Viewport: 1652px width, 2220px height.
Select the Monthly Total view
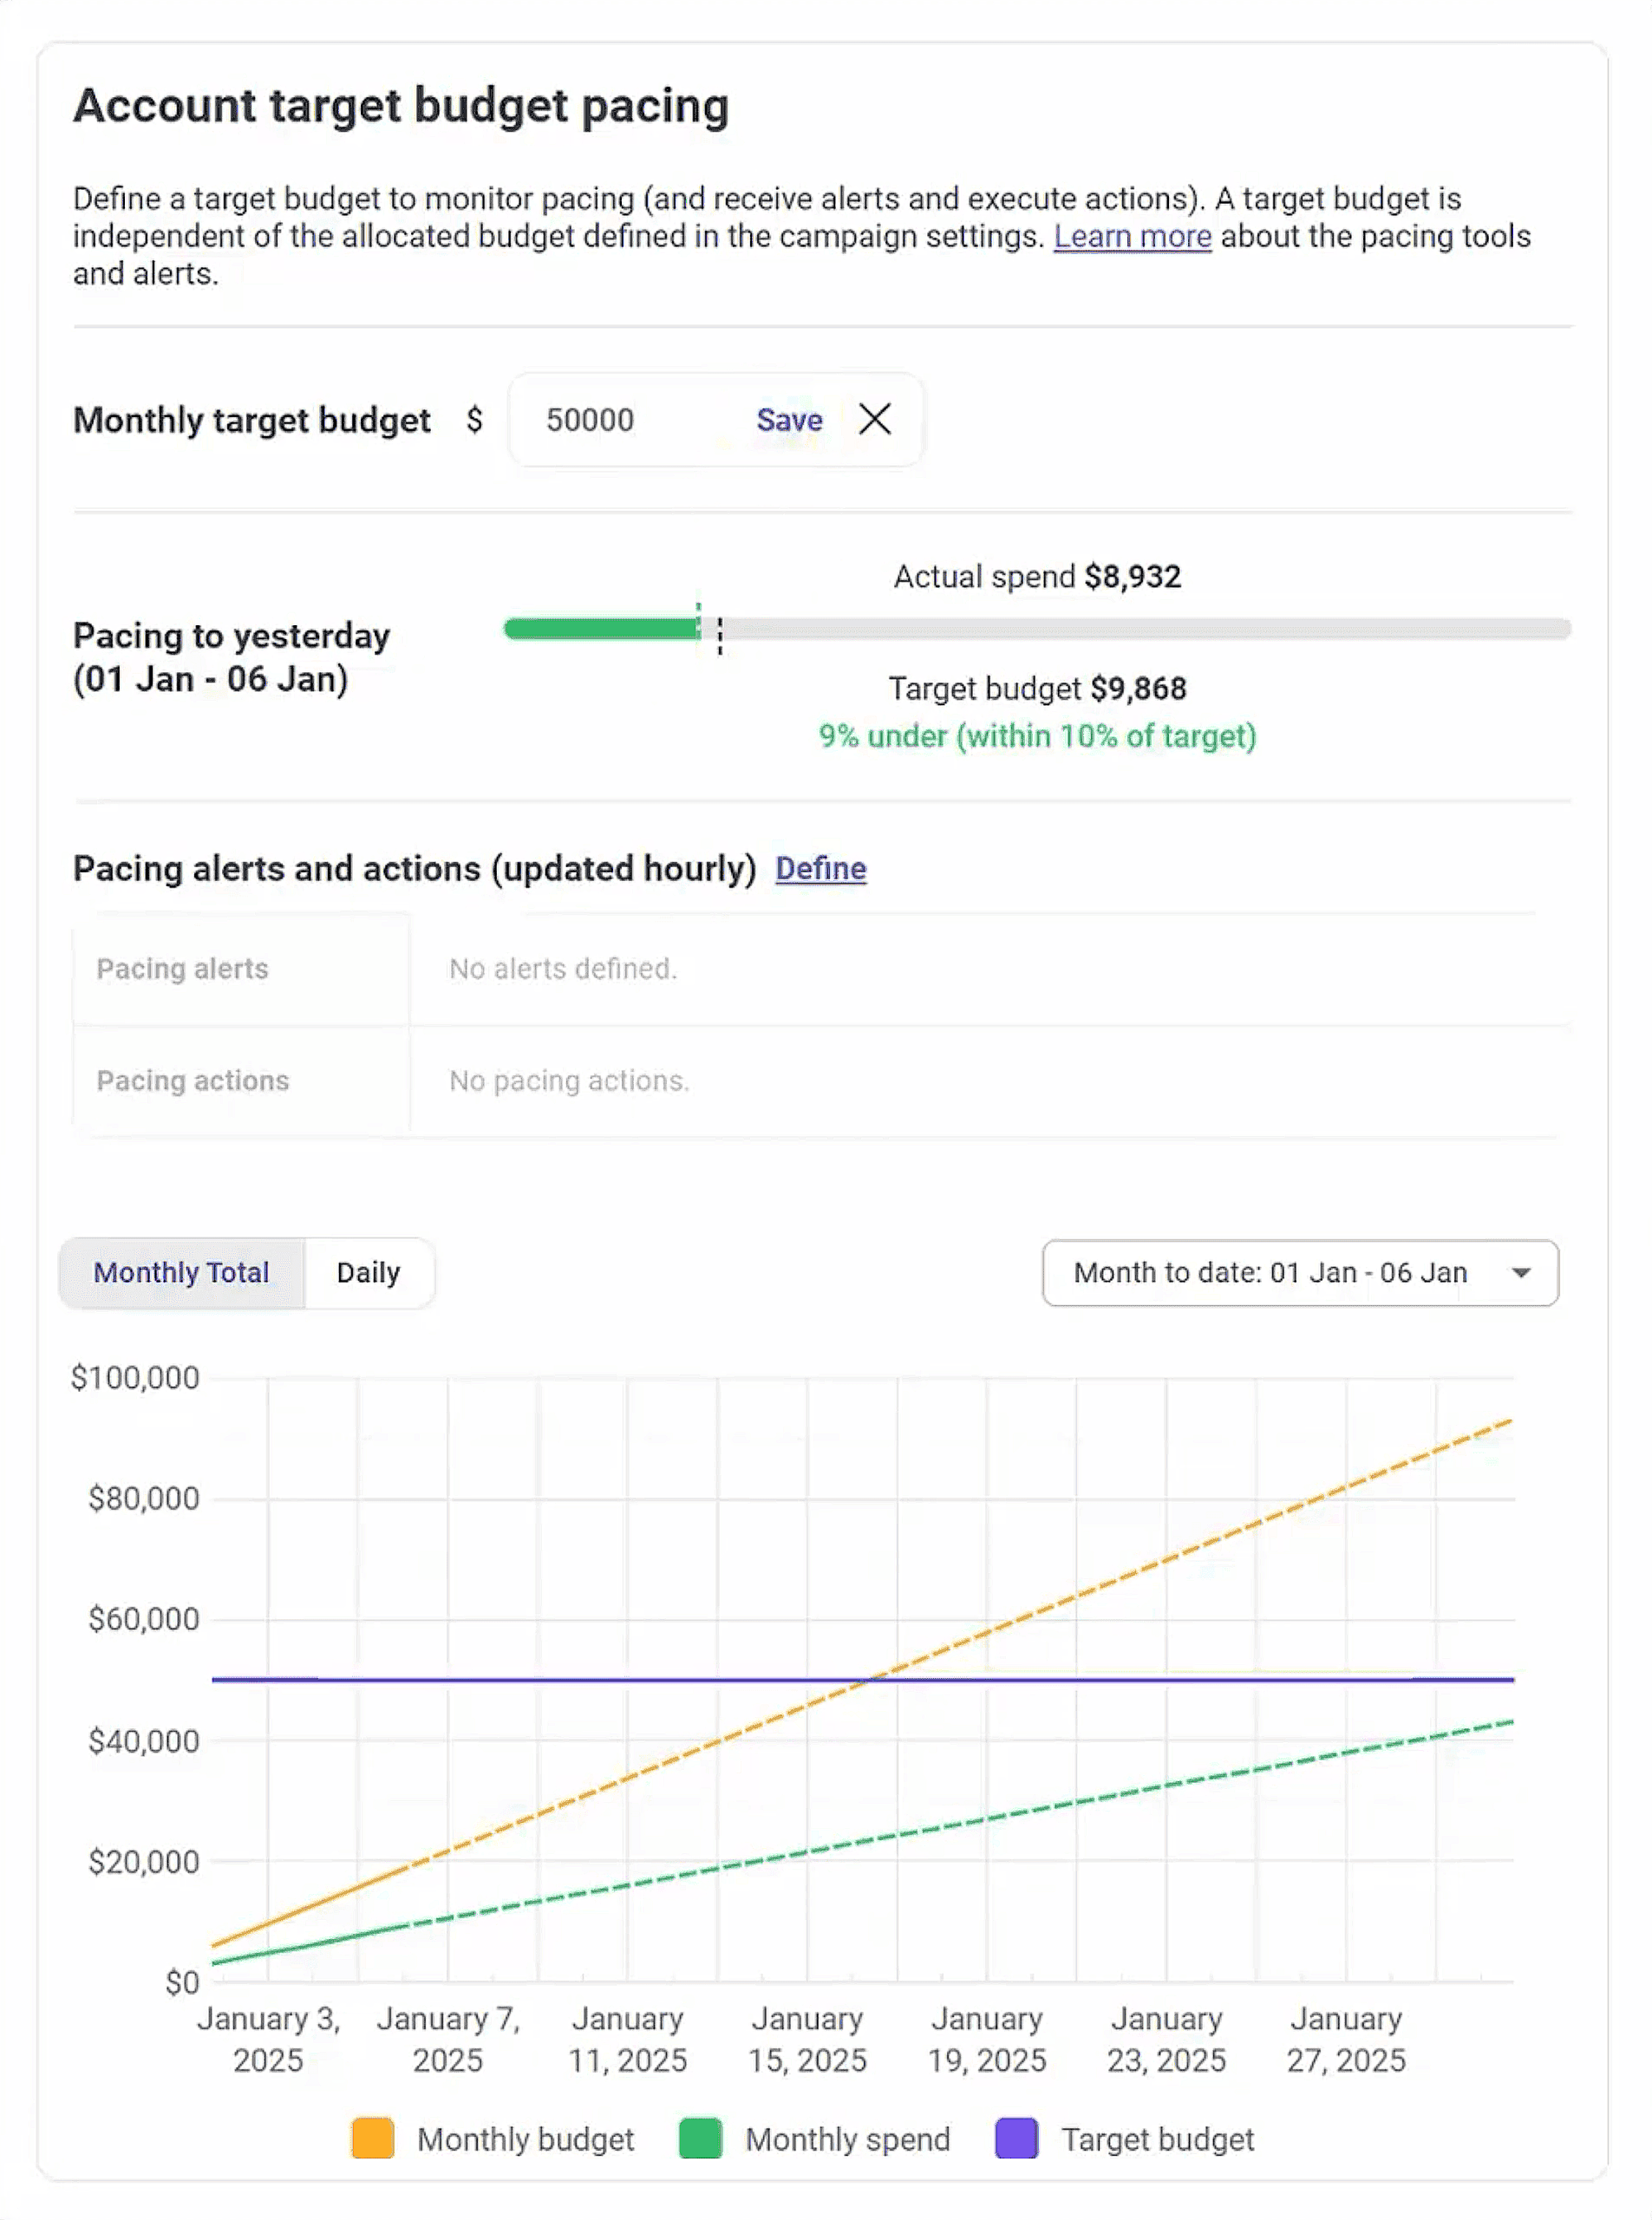pos(181,1272)
